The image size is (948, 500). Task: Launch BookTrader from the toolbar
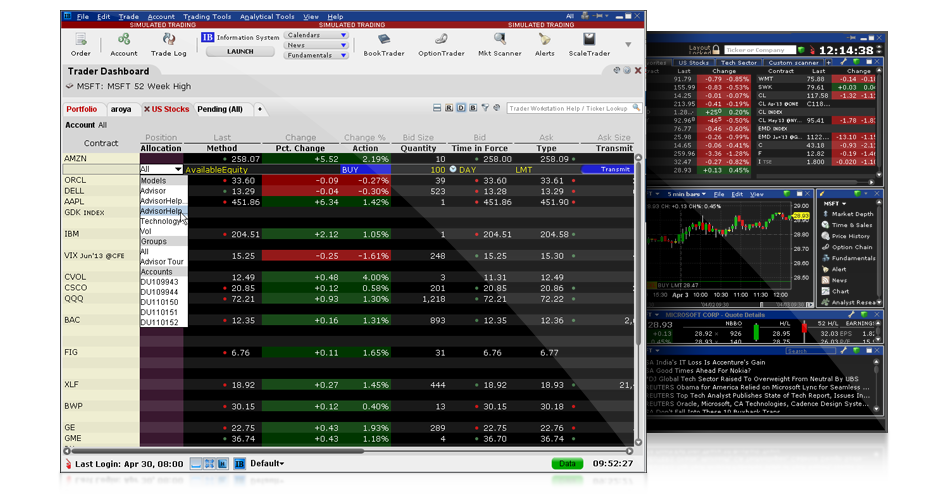(383, 42)
